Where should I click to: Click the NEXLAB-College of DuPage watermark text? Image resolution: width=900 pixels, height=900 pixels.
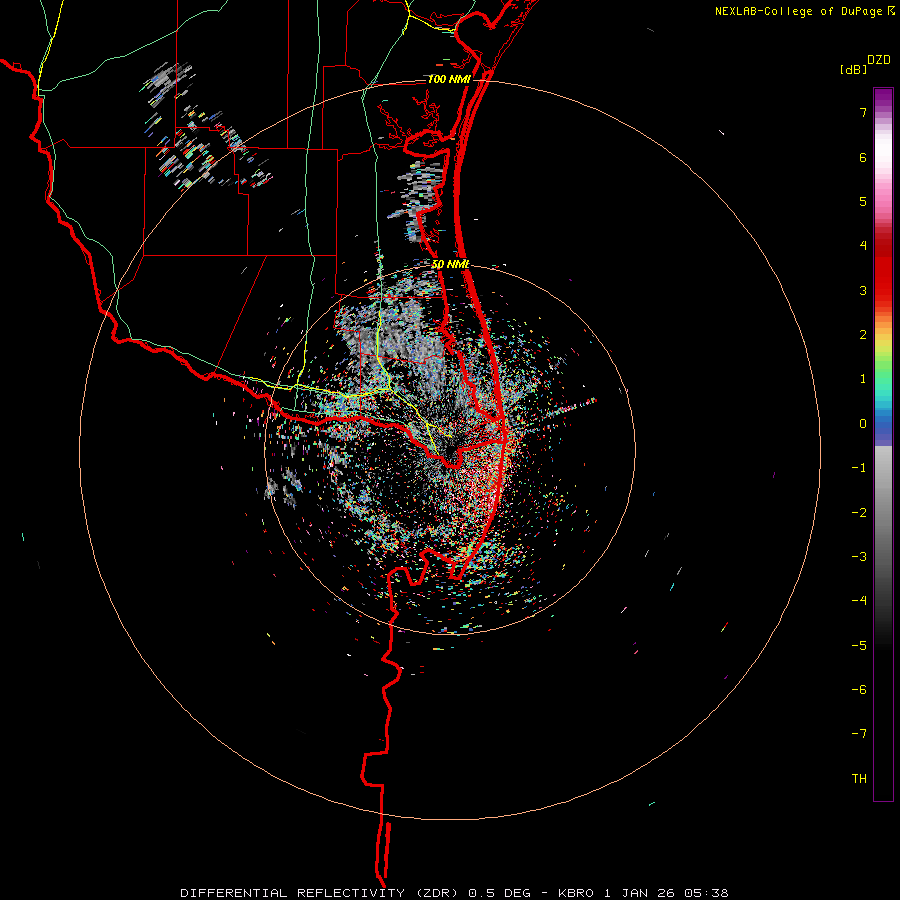pos(799,11)
